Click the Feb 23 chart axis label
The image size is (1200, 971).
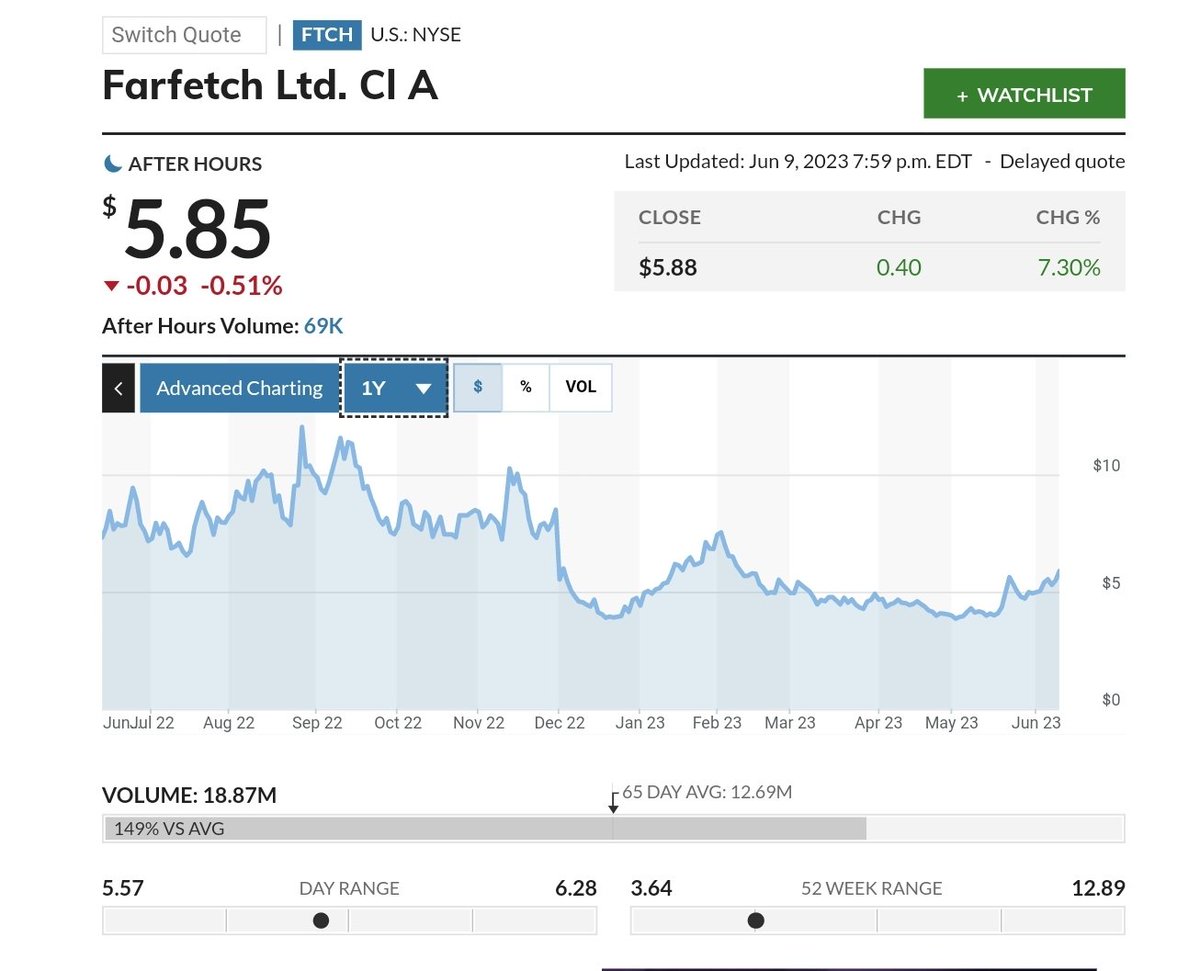click(x=717, y=722)
